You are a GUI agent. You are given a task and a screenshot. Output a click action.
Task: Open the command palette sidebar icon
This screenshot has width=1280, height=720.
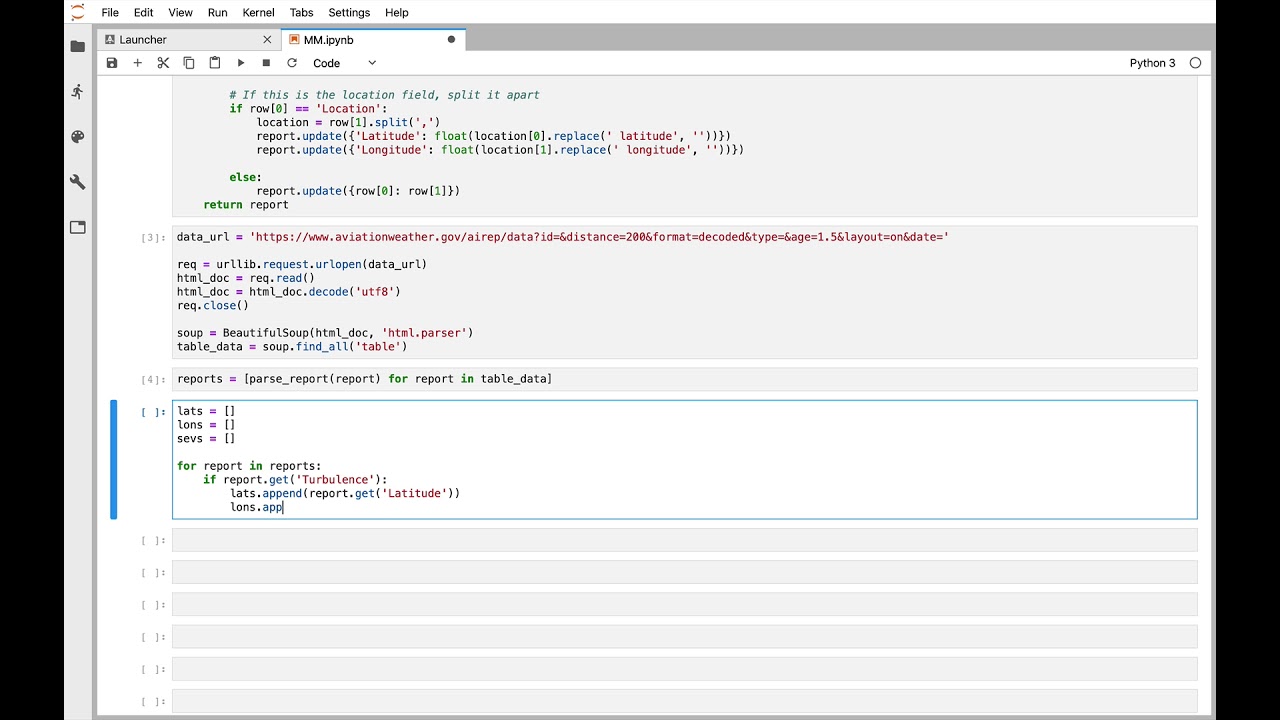pos(78,137)
